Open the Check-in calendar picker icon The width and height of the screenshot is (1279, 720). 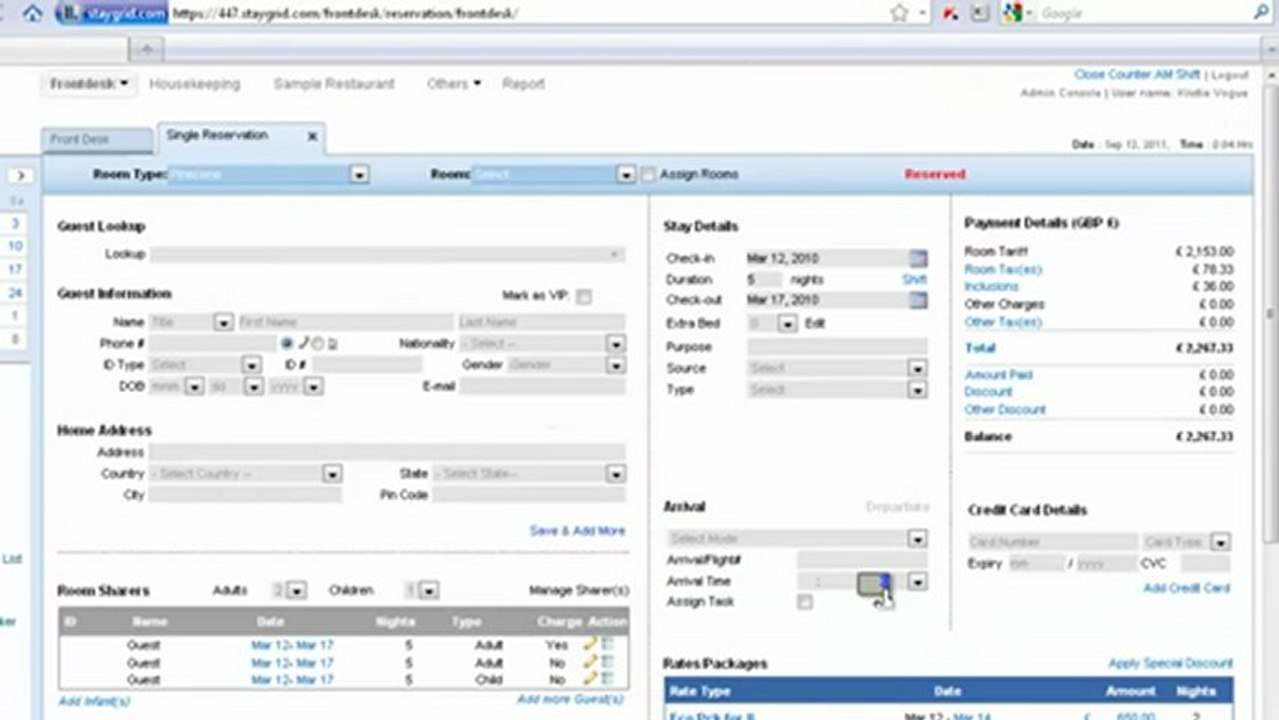pyautogui.click(x=918, y=258)
